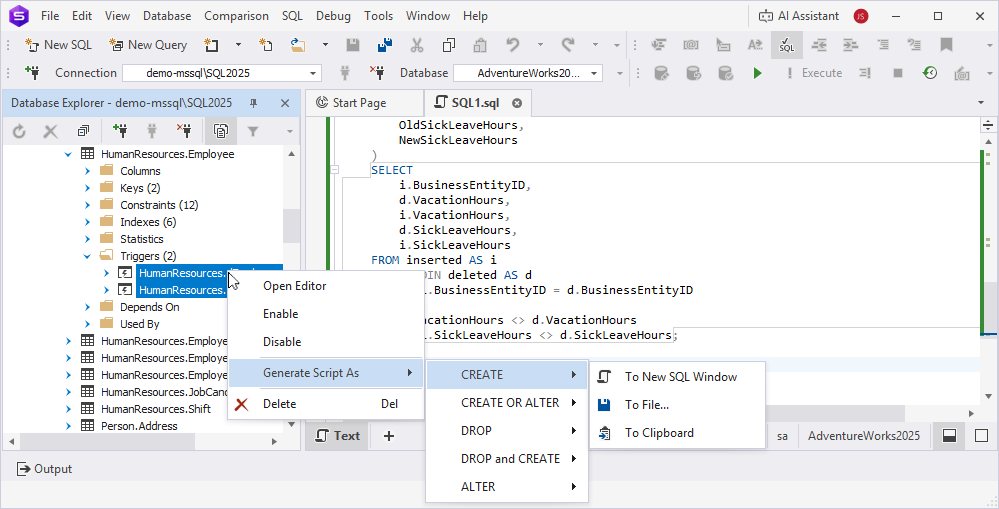Screen dimensions: 999x509
Task: Click the plus add view button
Action: click(x=389, y=436)
